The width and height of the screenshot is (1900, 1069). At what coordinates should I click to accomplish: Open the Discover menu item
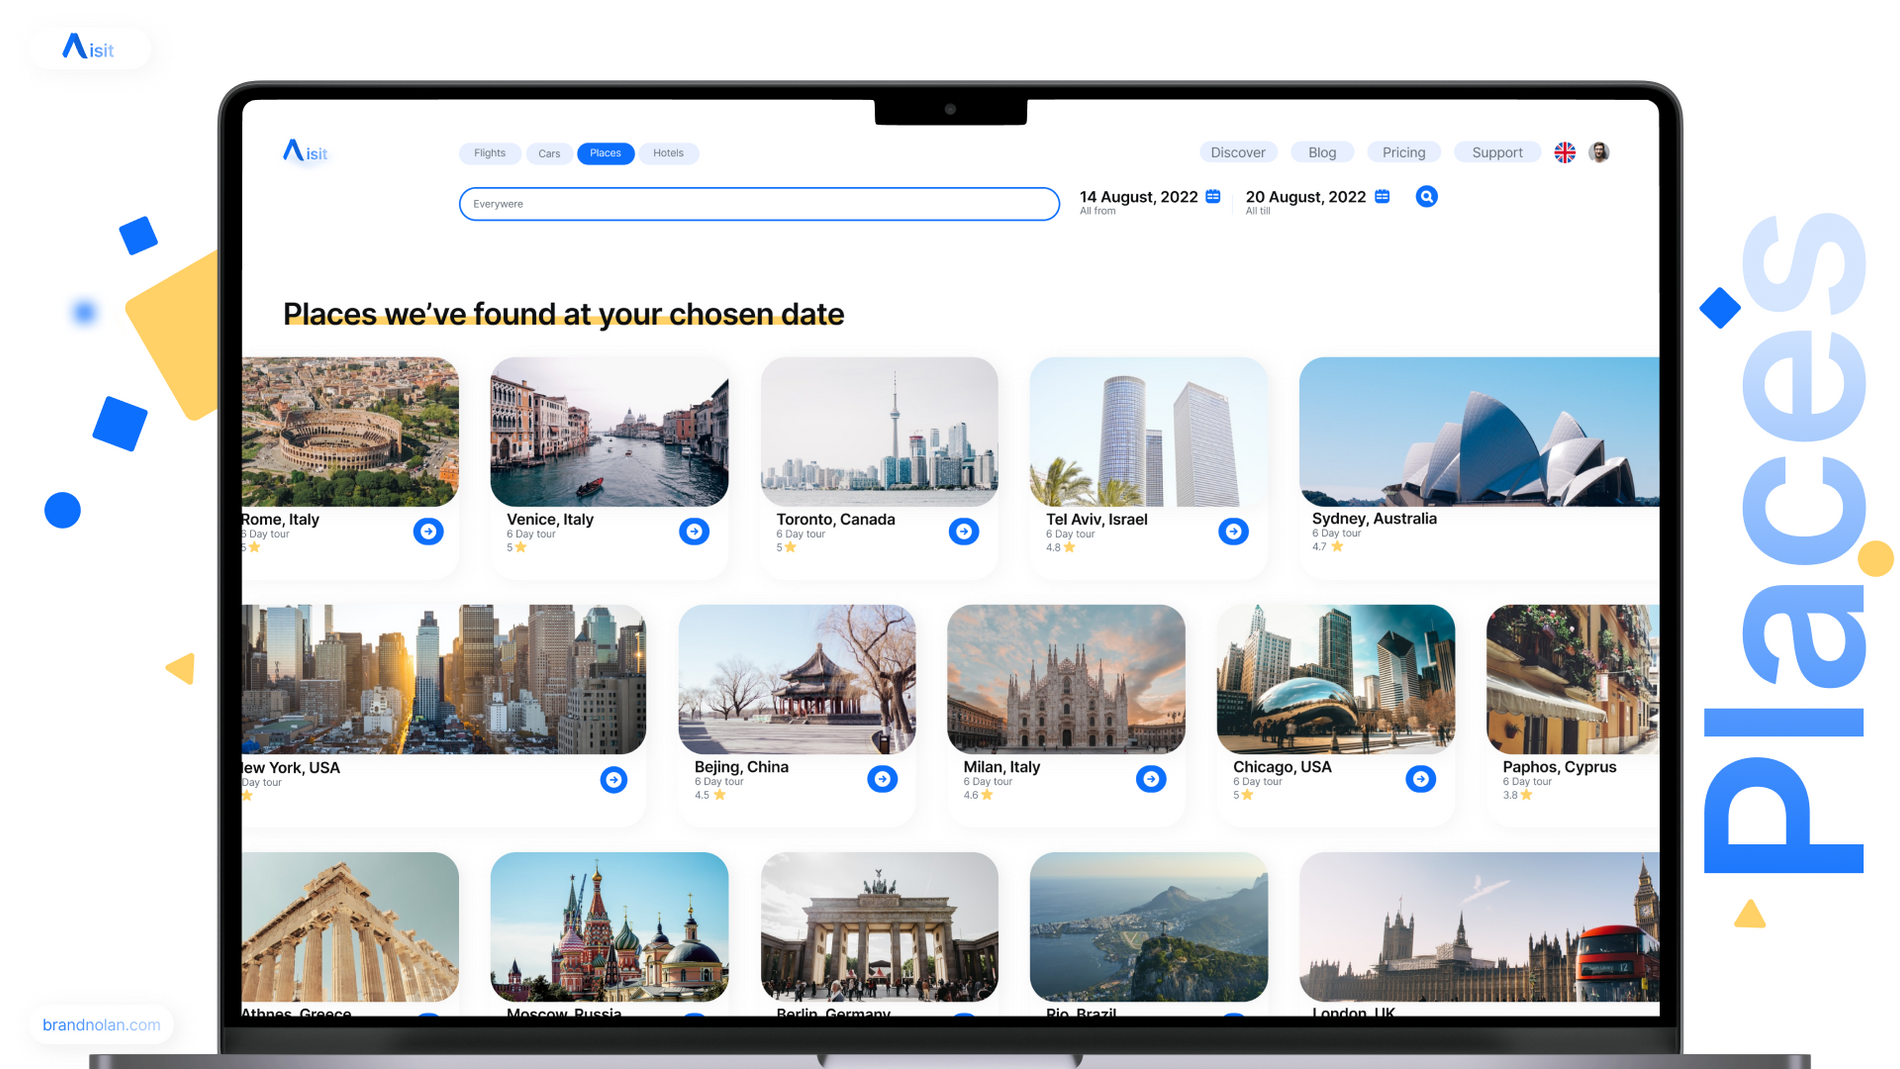click(1238, 152)
